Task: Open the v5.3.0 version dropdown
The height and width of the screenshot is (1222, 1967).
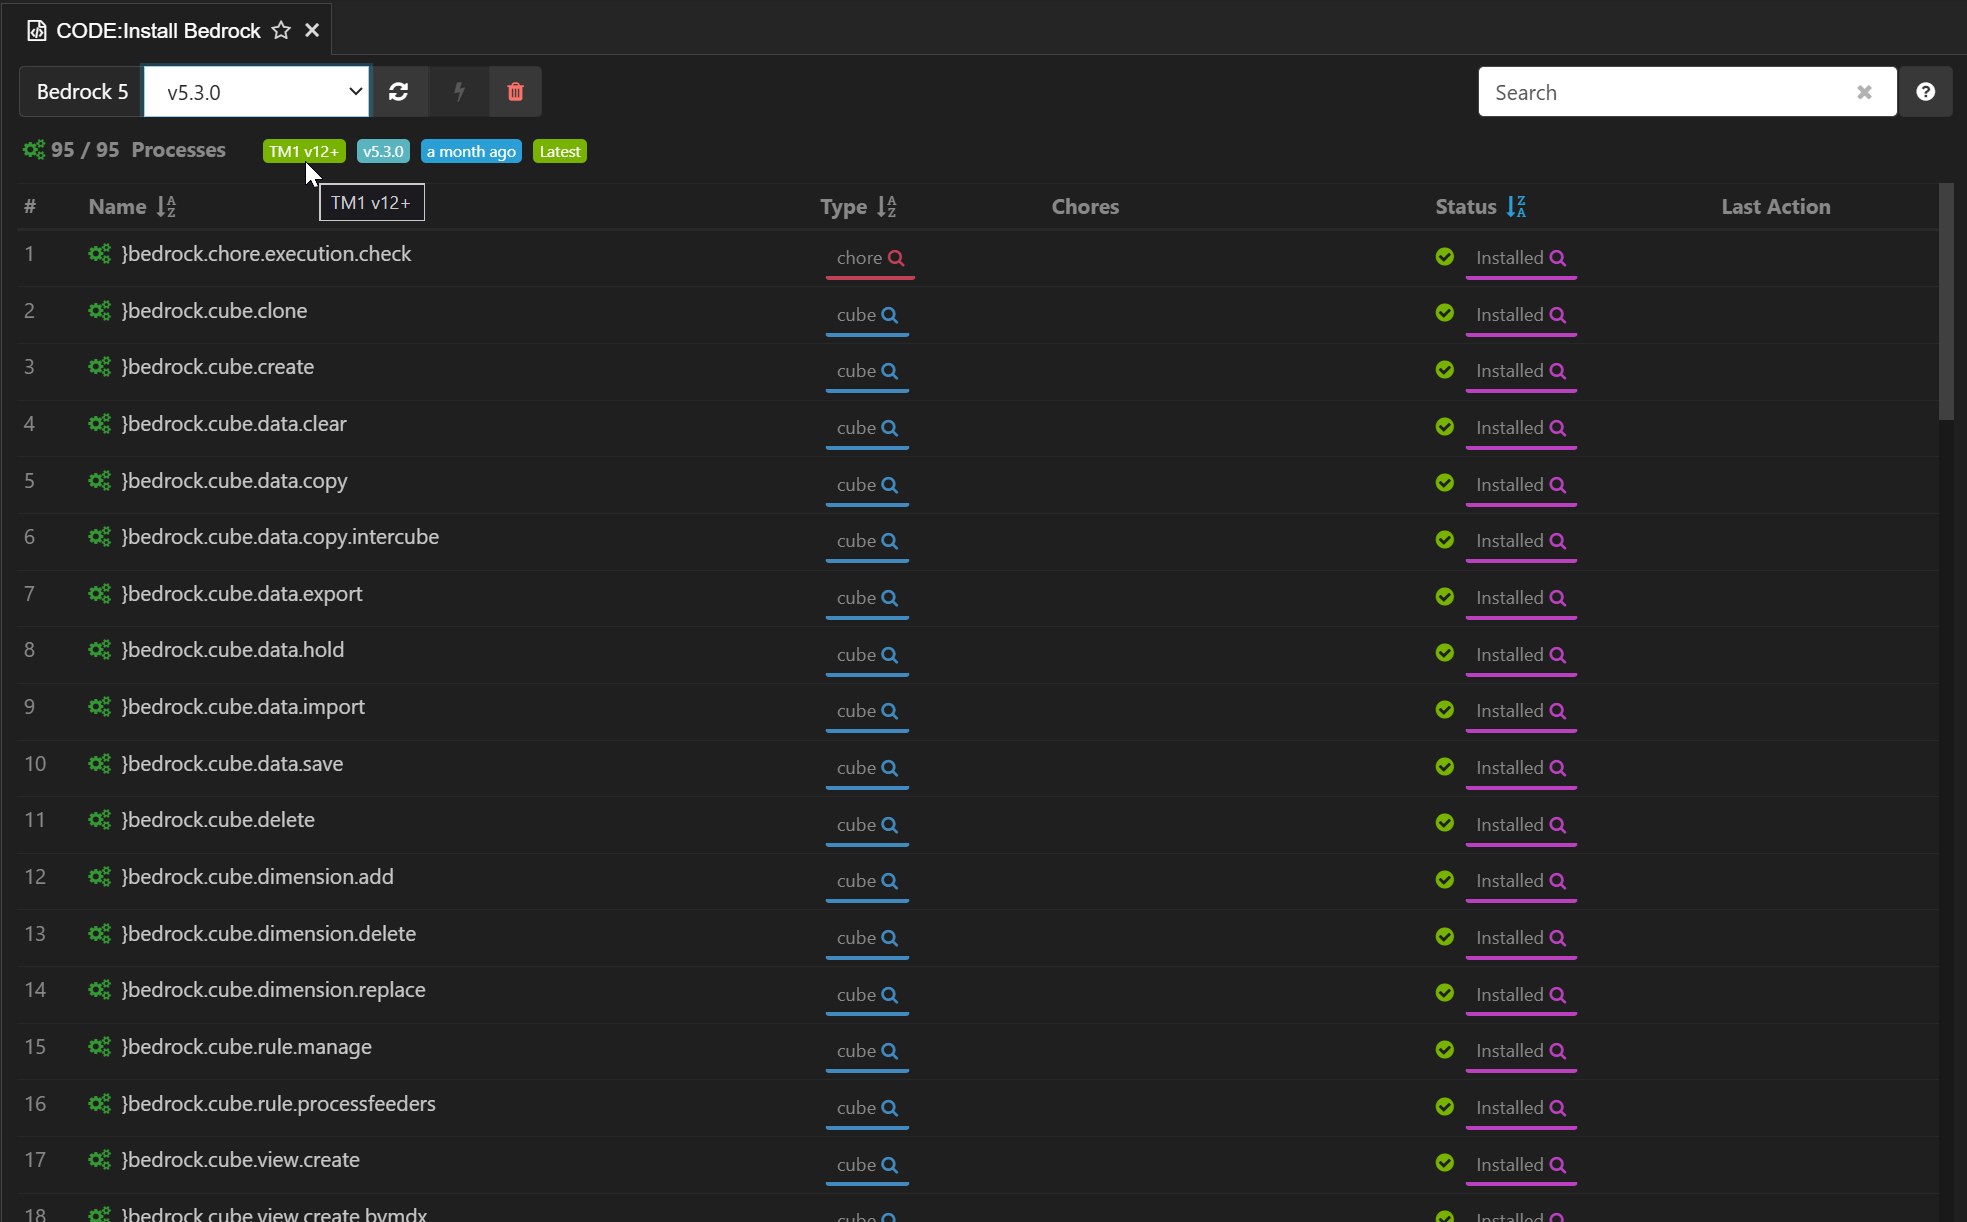Action: (x=257, y=92)
